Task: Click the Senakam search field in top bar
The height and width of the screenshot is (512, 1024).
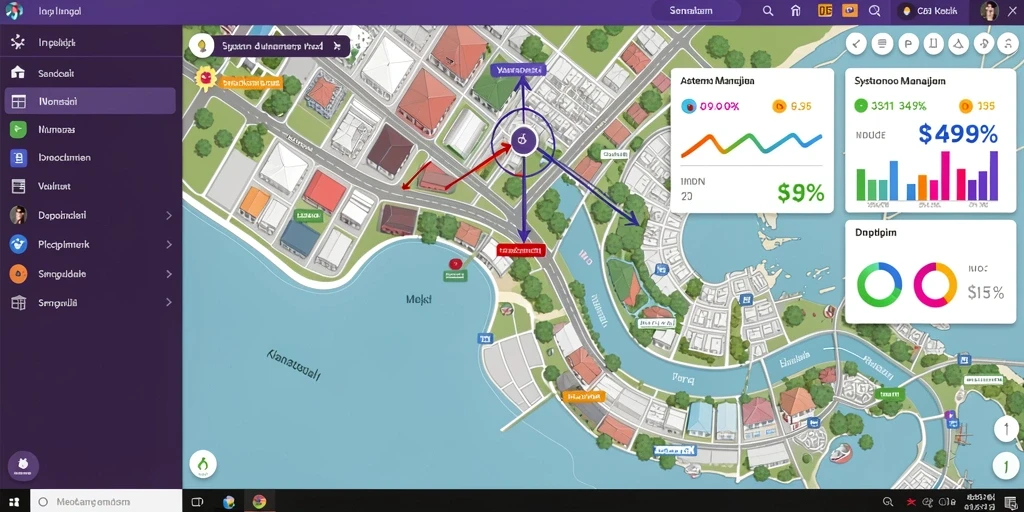Action: [696, 10]
